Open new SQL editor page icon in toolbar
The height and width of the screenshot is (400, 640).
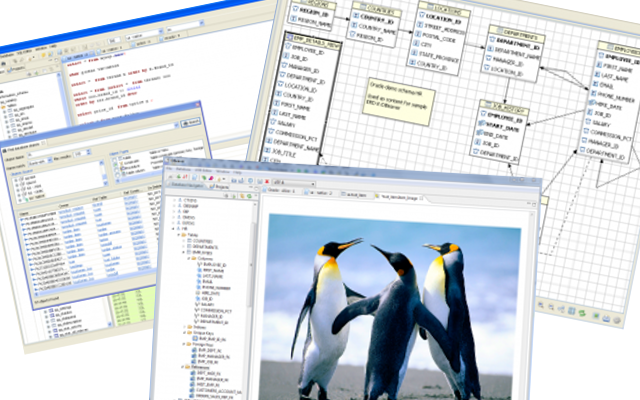point(195,177)
